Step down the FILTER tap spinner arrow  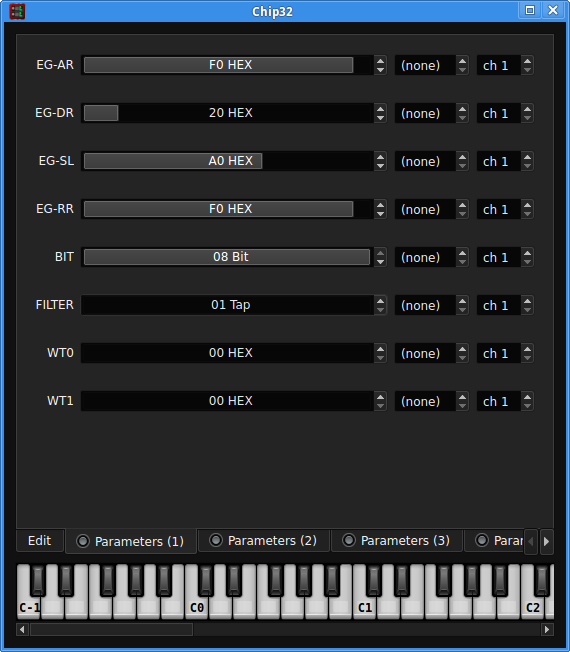click(380, 310)
